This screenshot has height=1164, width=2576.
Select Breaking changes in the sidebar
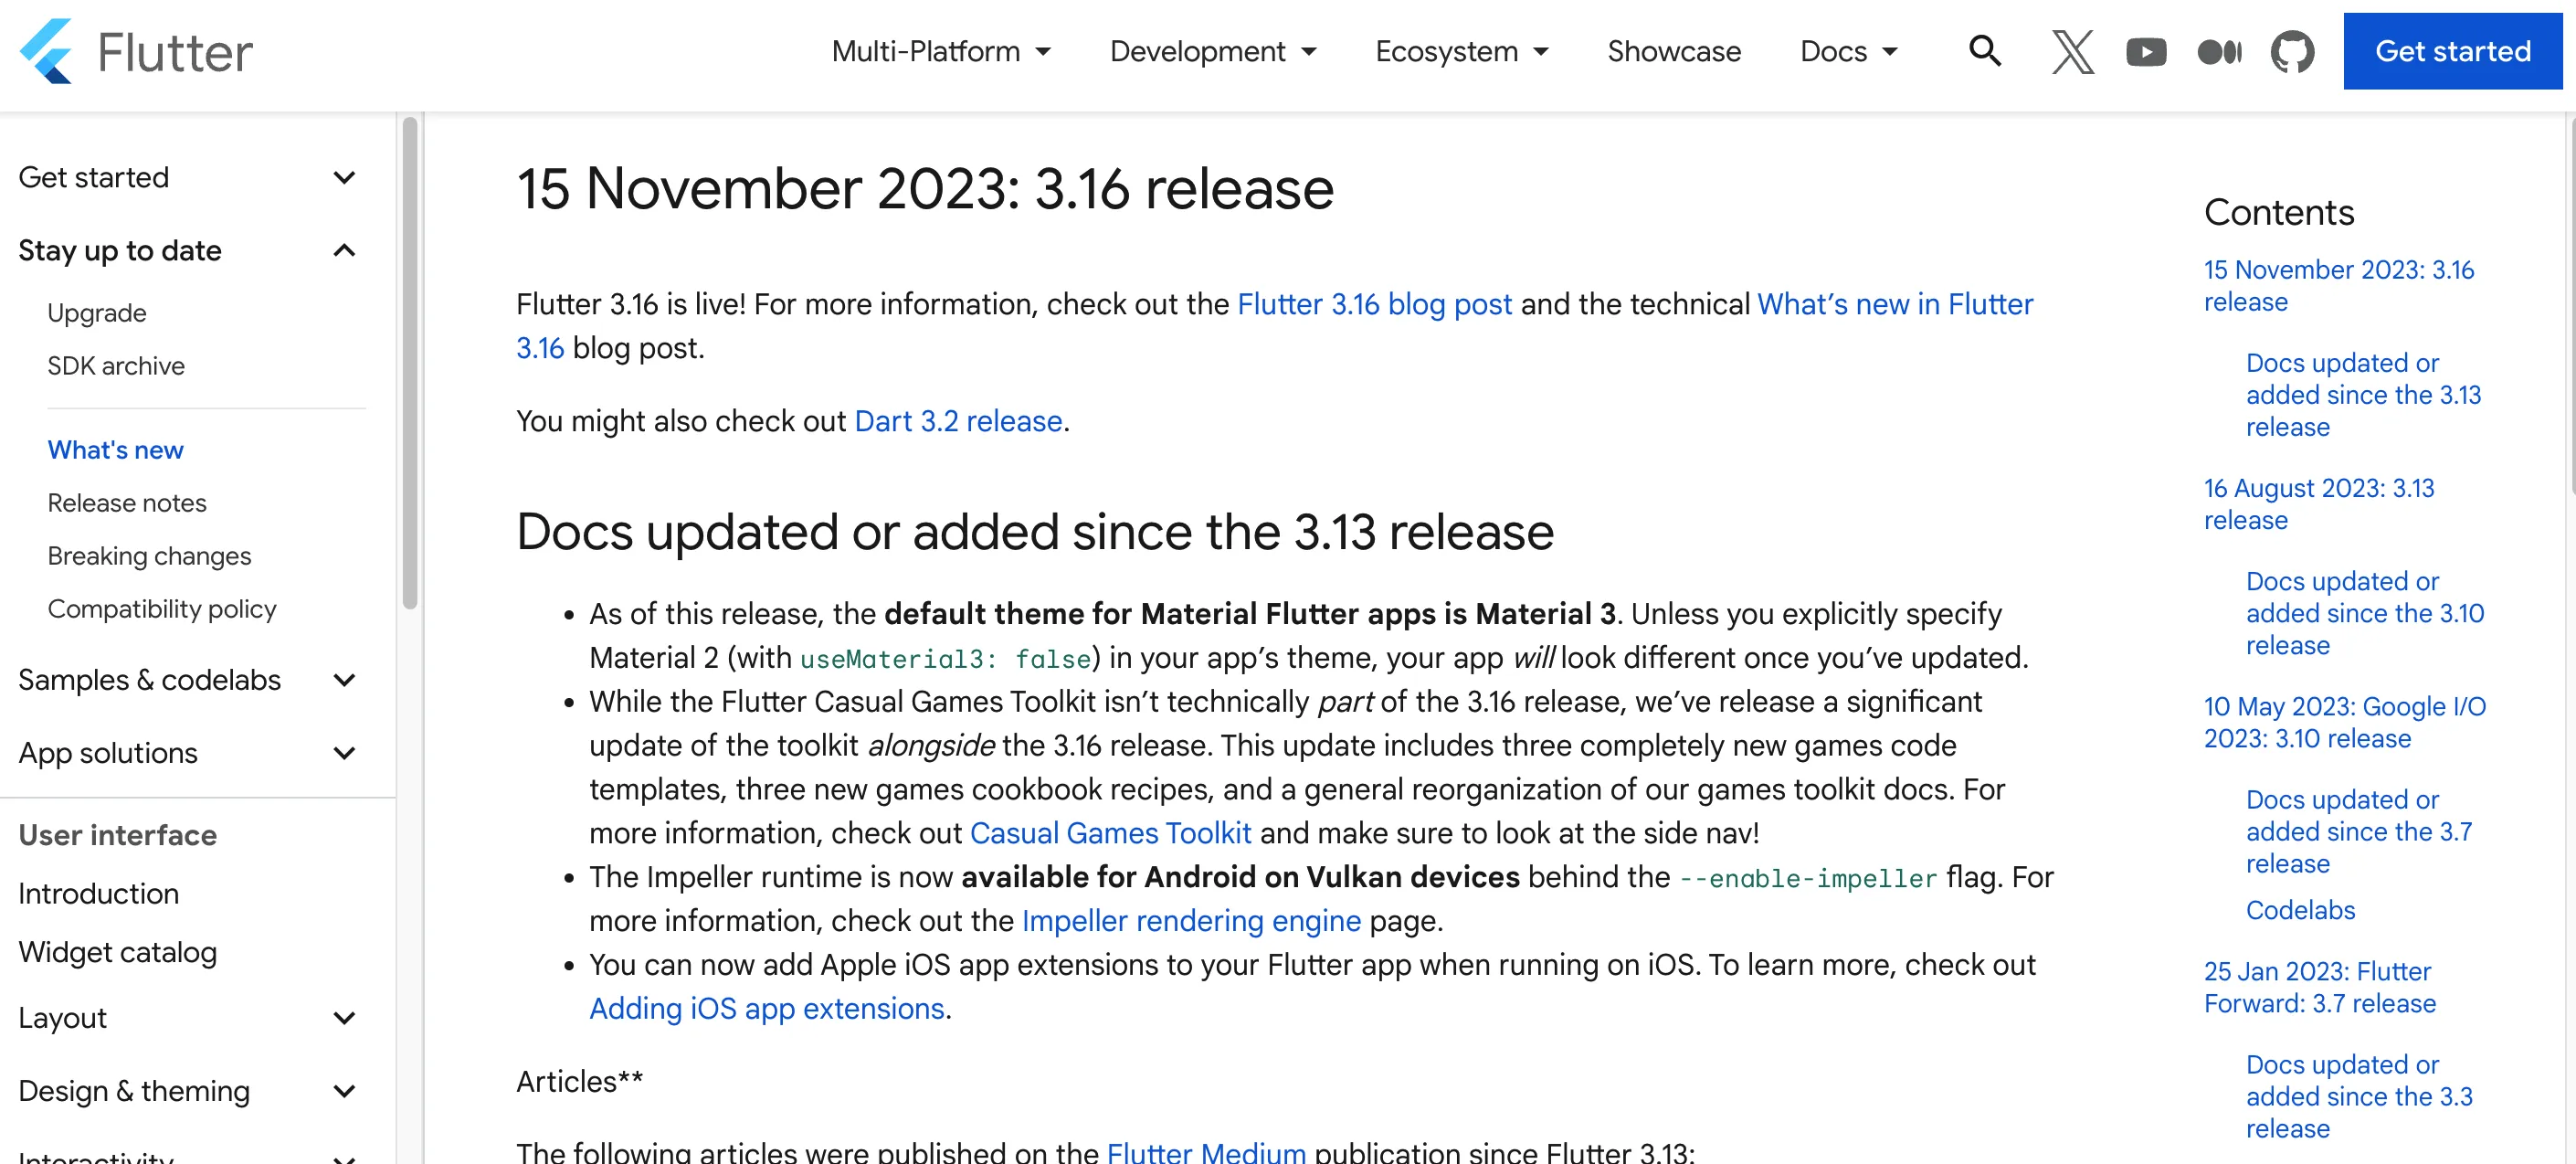(x=149, y=556)
